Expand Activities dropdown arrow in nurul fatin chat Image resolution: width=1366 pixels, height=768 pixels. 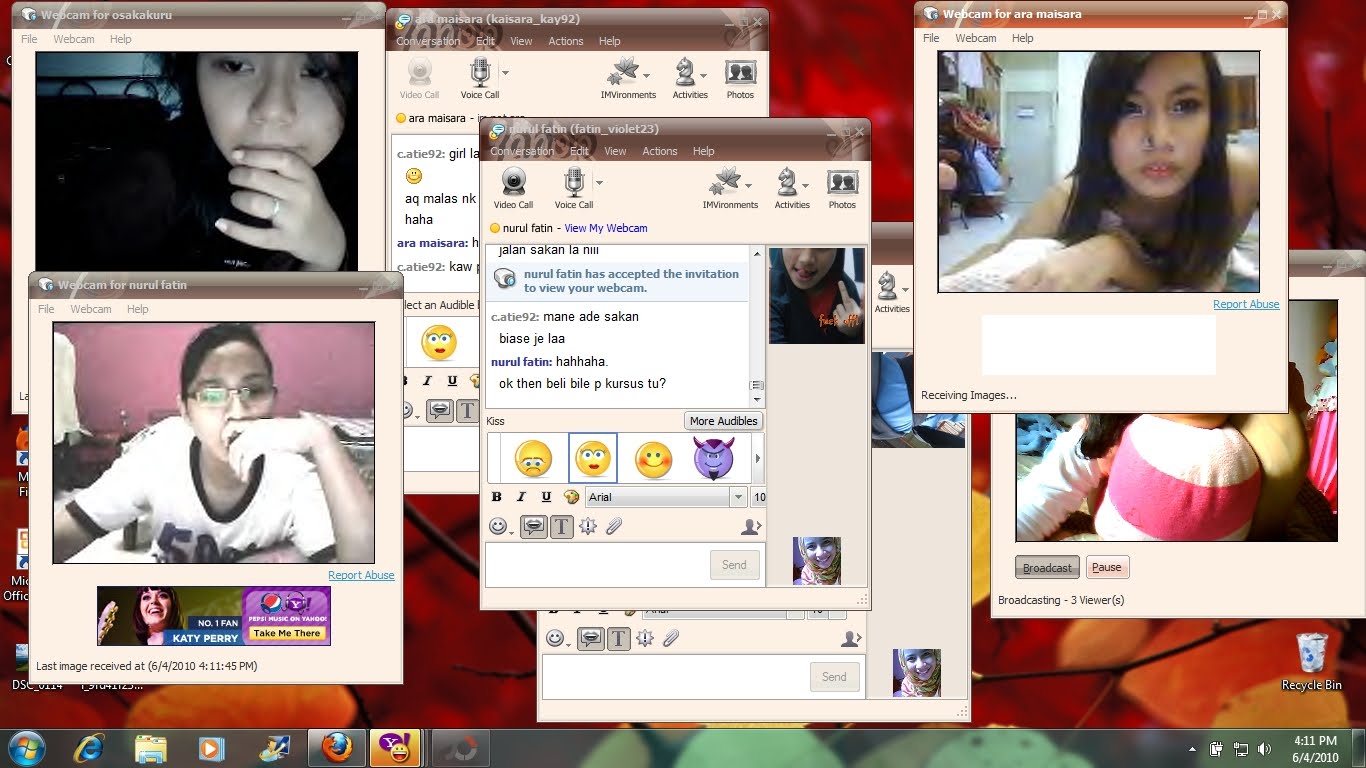click(804, 185)
